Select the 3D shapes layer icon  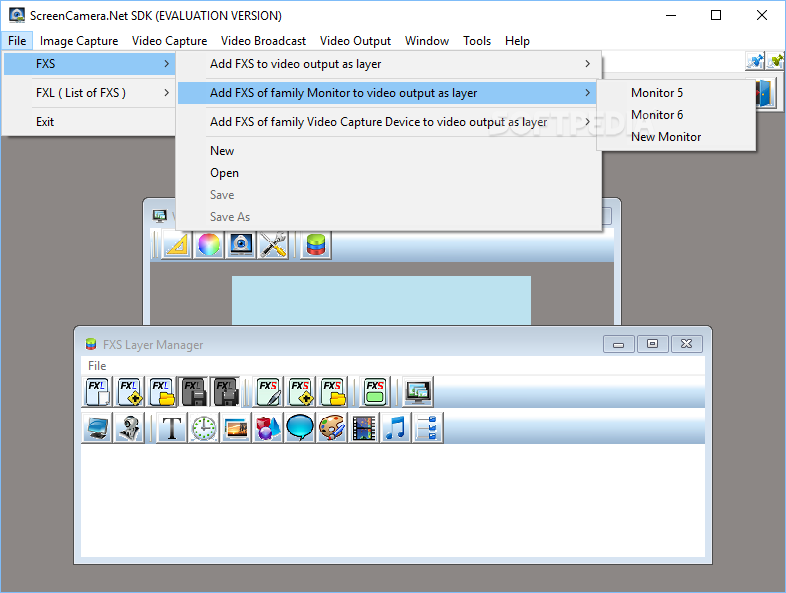[x=268, y=428]
